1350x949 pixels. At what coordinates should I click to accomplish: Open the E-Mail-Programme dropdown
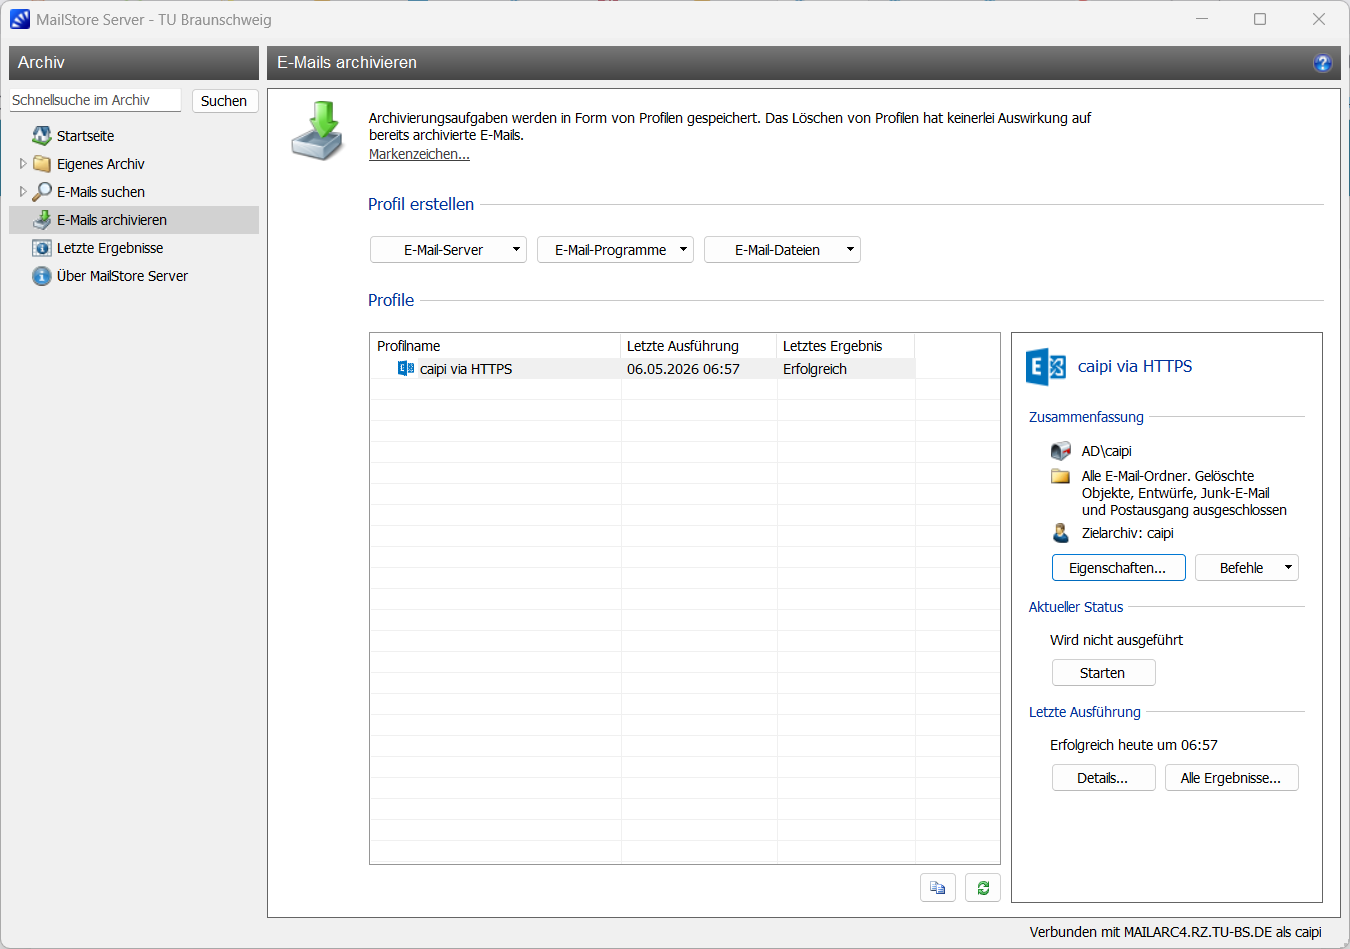pyautogui.click(x=615, y=250)
